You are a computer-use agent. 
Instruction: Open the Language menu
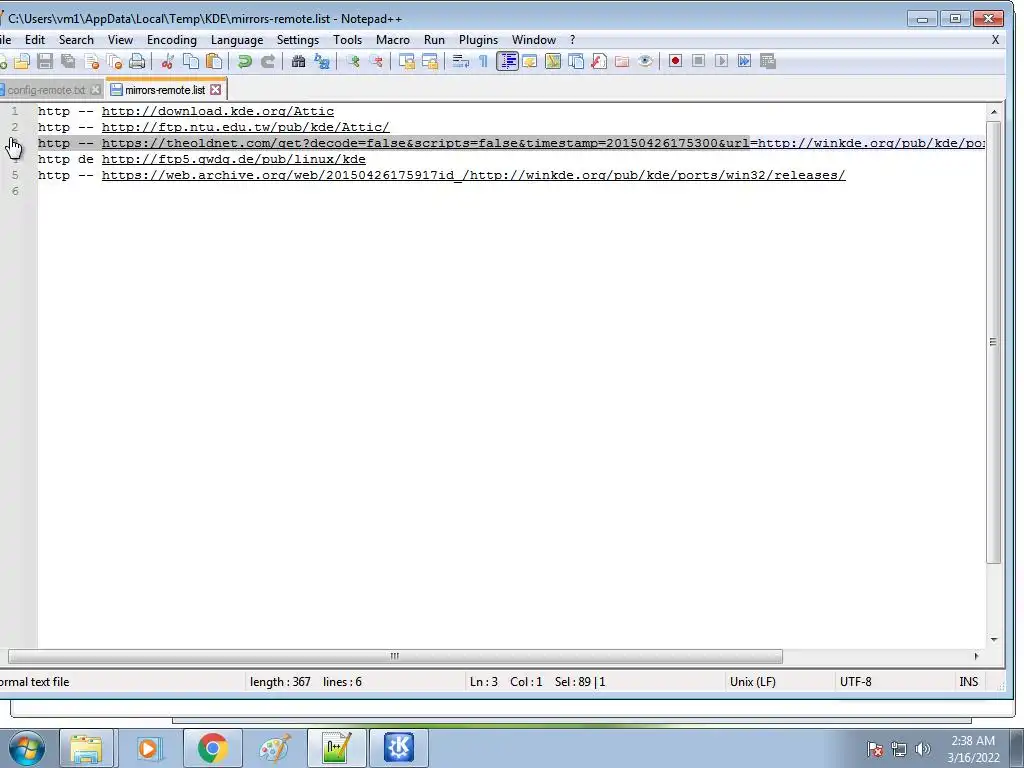pyautogui.click(x=237, y=40)
